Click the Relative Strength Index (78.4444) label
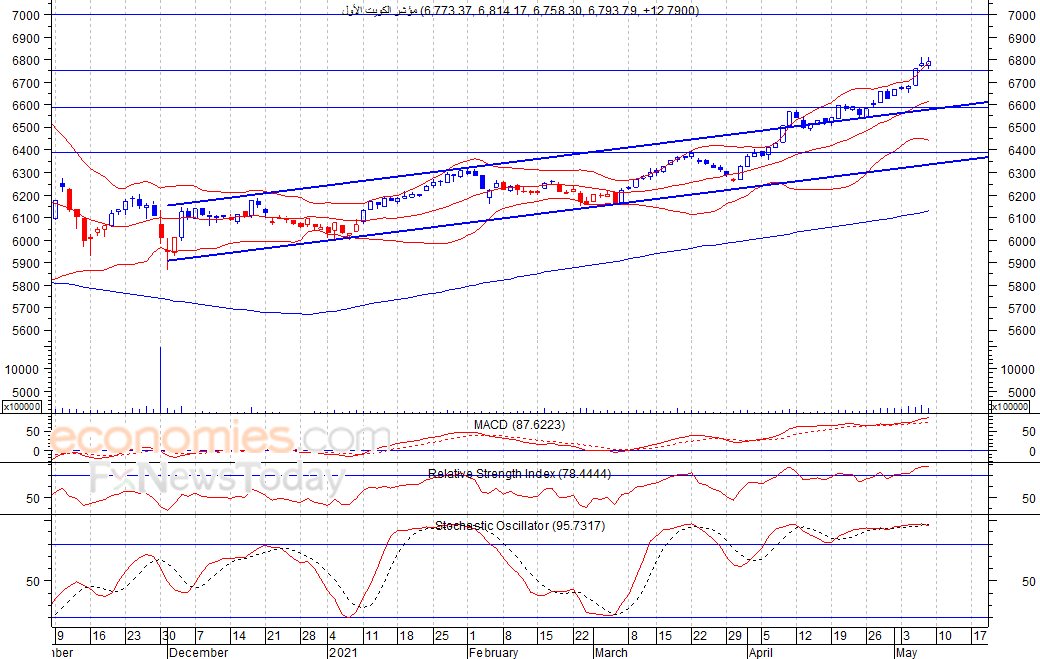Viewport: 1040px width, 659px height. [x=519, y=473]
